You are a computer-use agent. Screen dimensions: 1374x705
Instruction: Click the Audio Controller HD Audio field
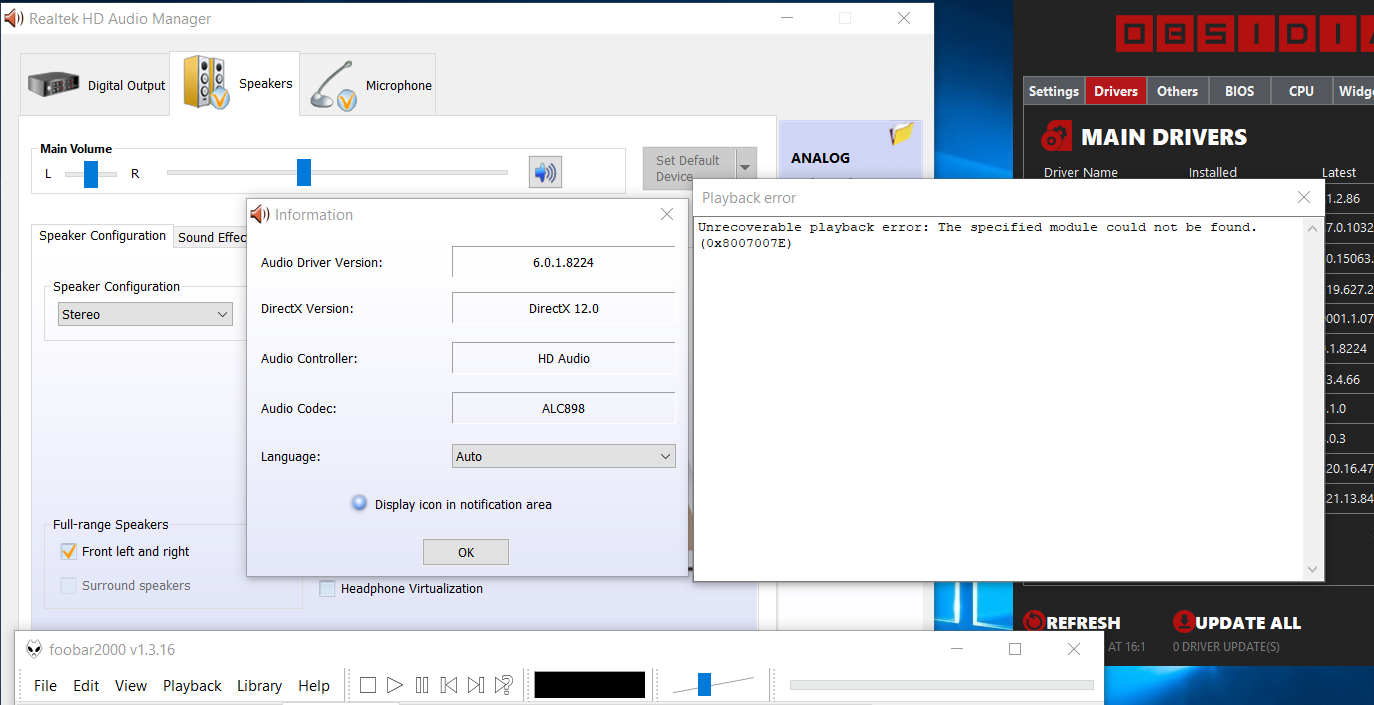564,358
